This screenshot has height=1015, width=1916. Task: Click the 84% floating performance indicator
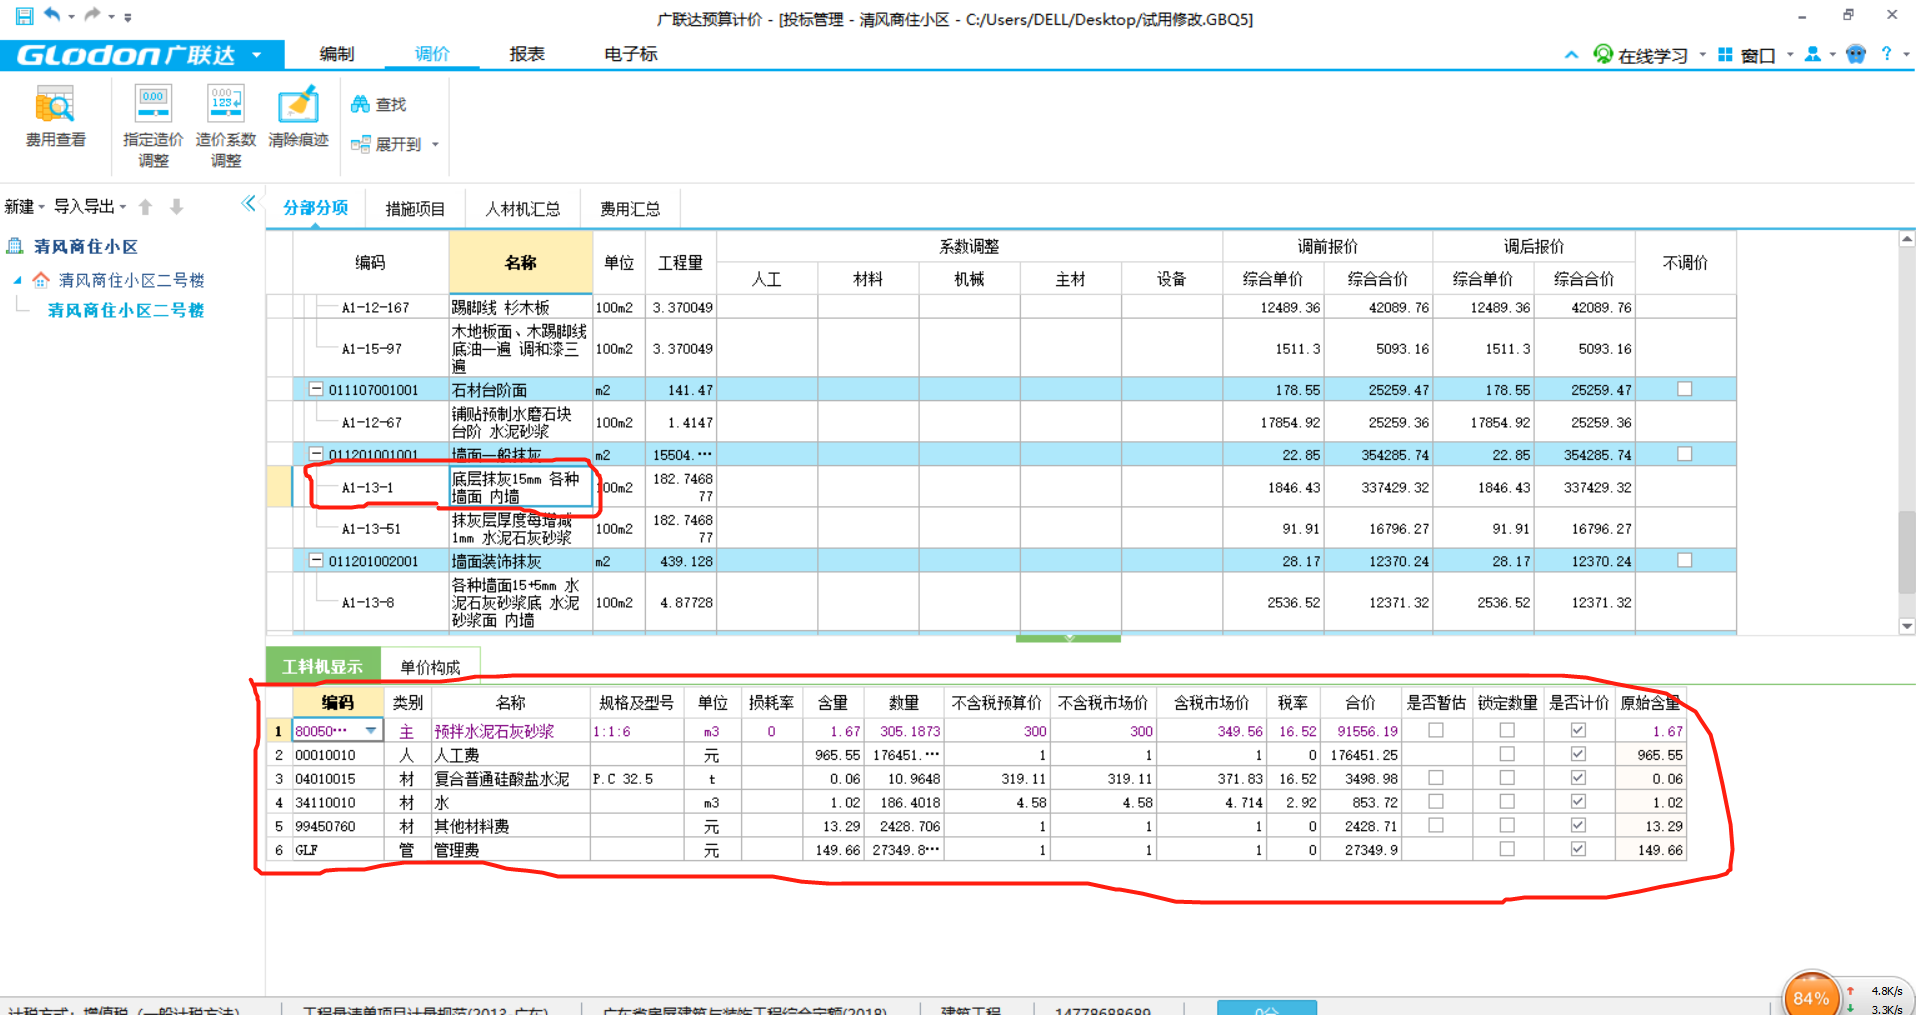[1811, 996]
